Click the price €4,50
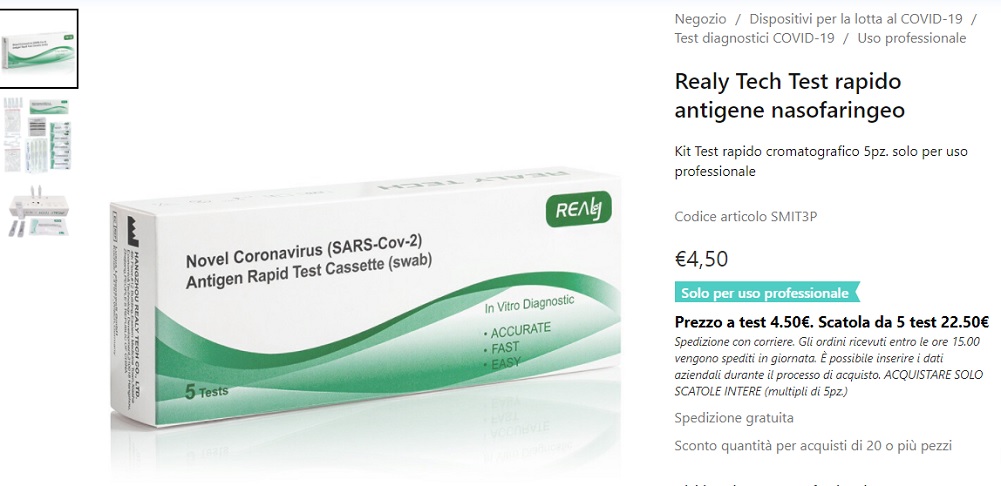 [701, 259]
